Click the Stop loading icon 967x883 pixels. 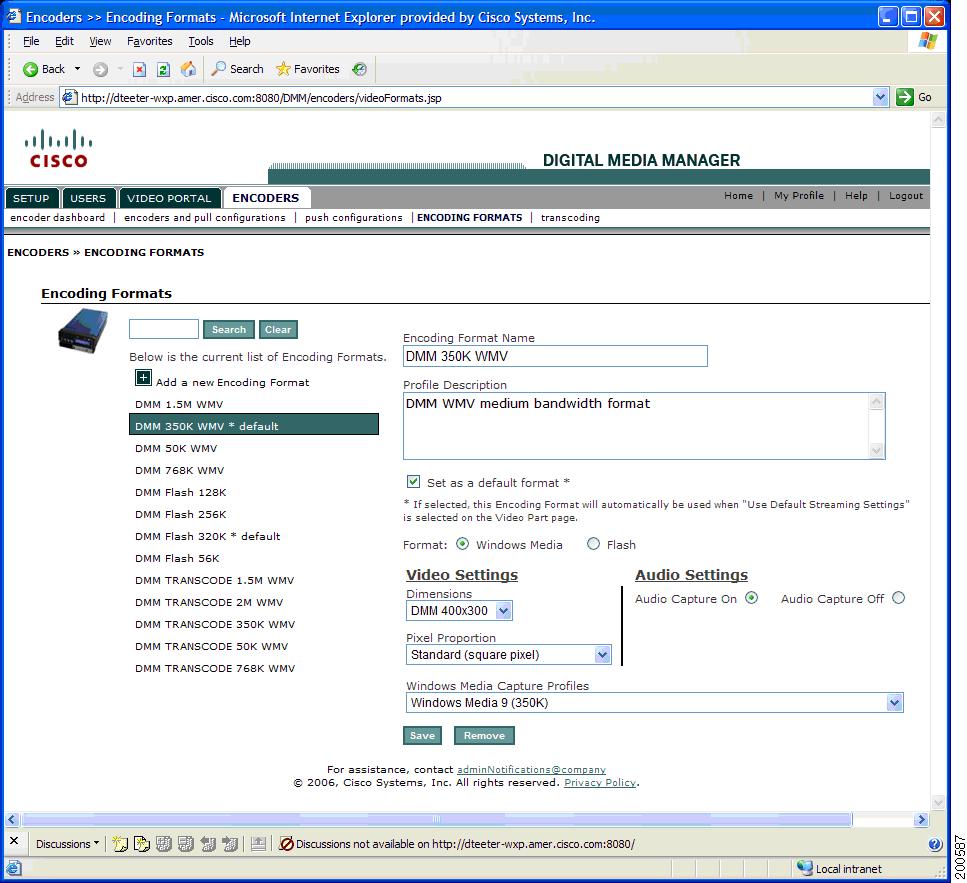coord(139,69)
